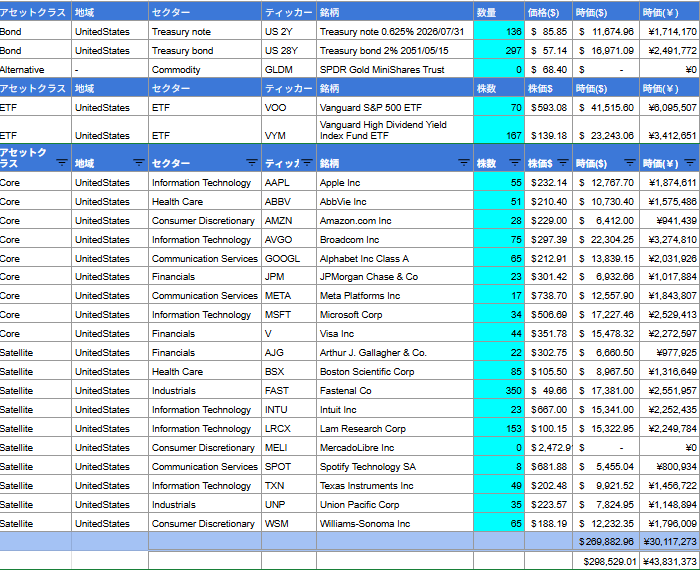This screenshot has width=700, height=570.
Task: Click the Microsoft Corp cell
Action: click(x=395, y=315)
